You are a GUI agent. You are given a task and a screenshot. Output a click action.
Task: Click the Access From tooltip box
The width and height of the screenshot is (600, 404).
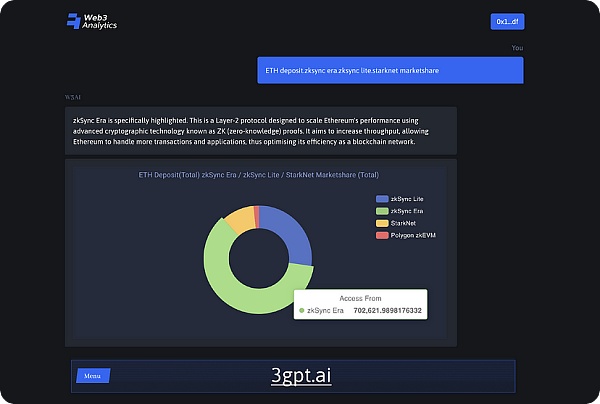360,304
